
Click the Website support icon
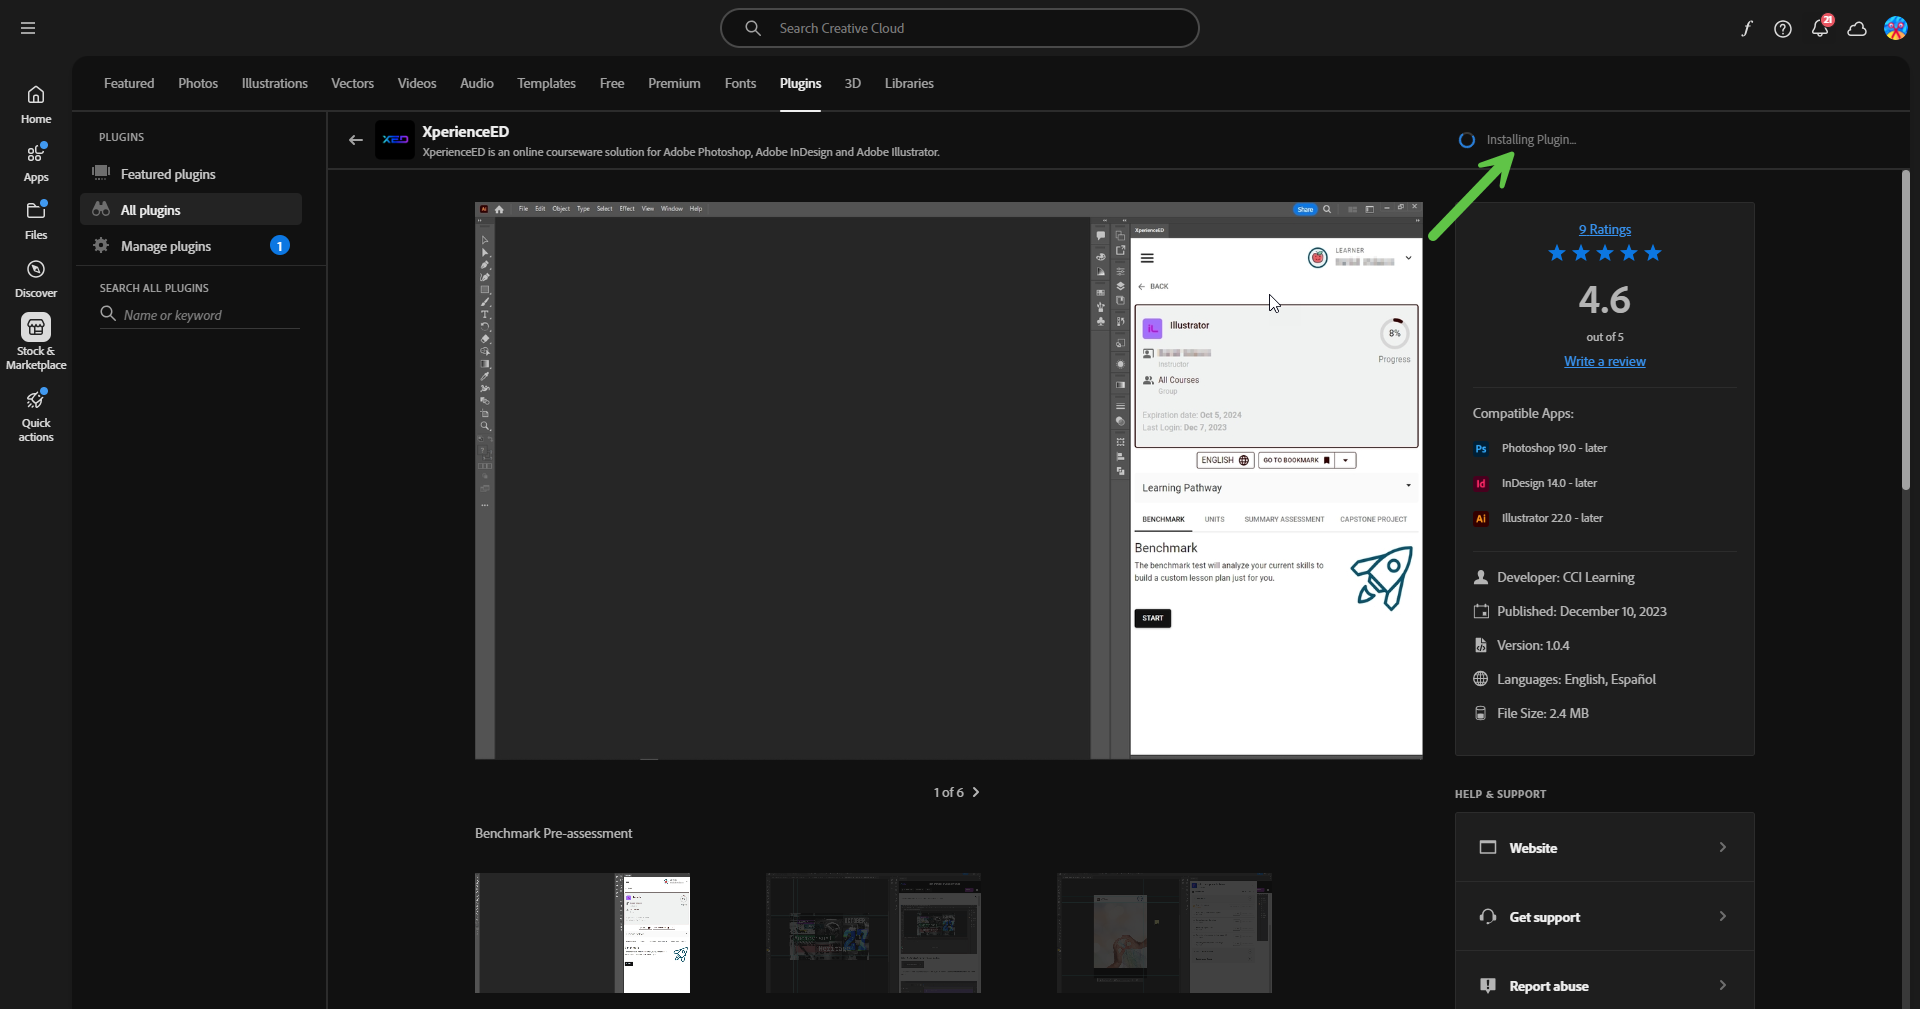click(x=1488, y=847)
